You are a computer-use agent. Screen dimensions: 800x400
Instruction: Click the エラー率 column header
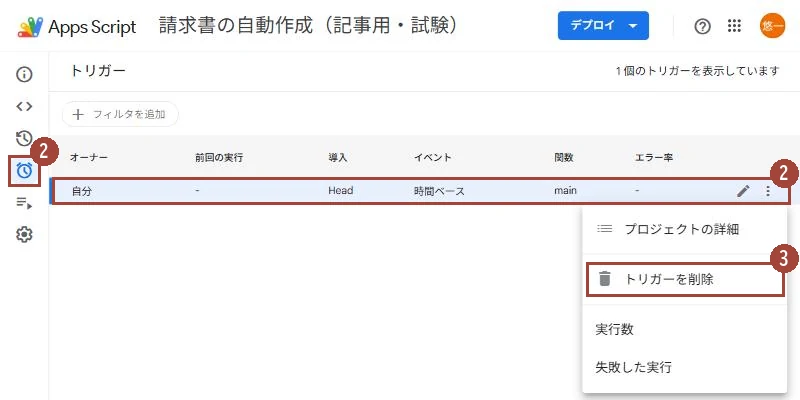654,158
